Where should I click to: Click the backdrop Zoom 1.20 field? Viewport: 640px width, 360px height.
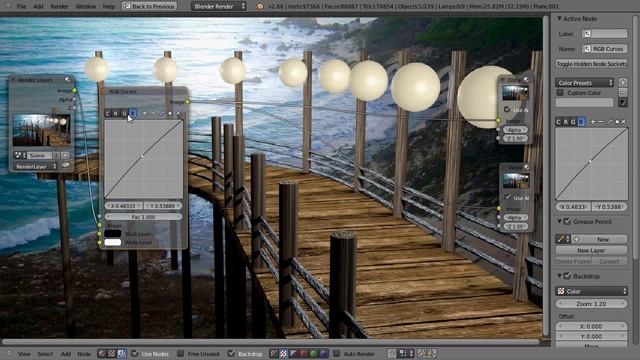tap(591, 304)
